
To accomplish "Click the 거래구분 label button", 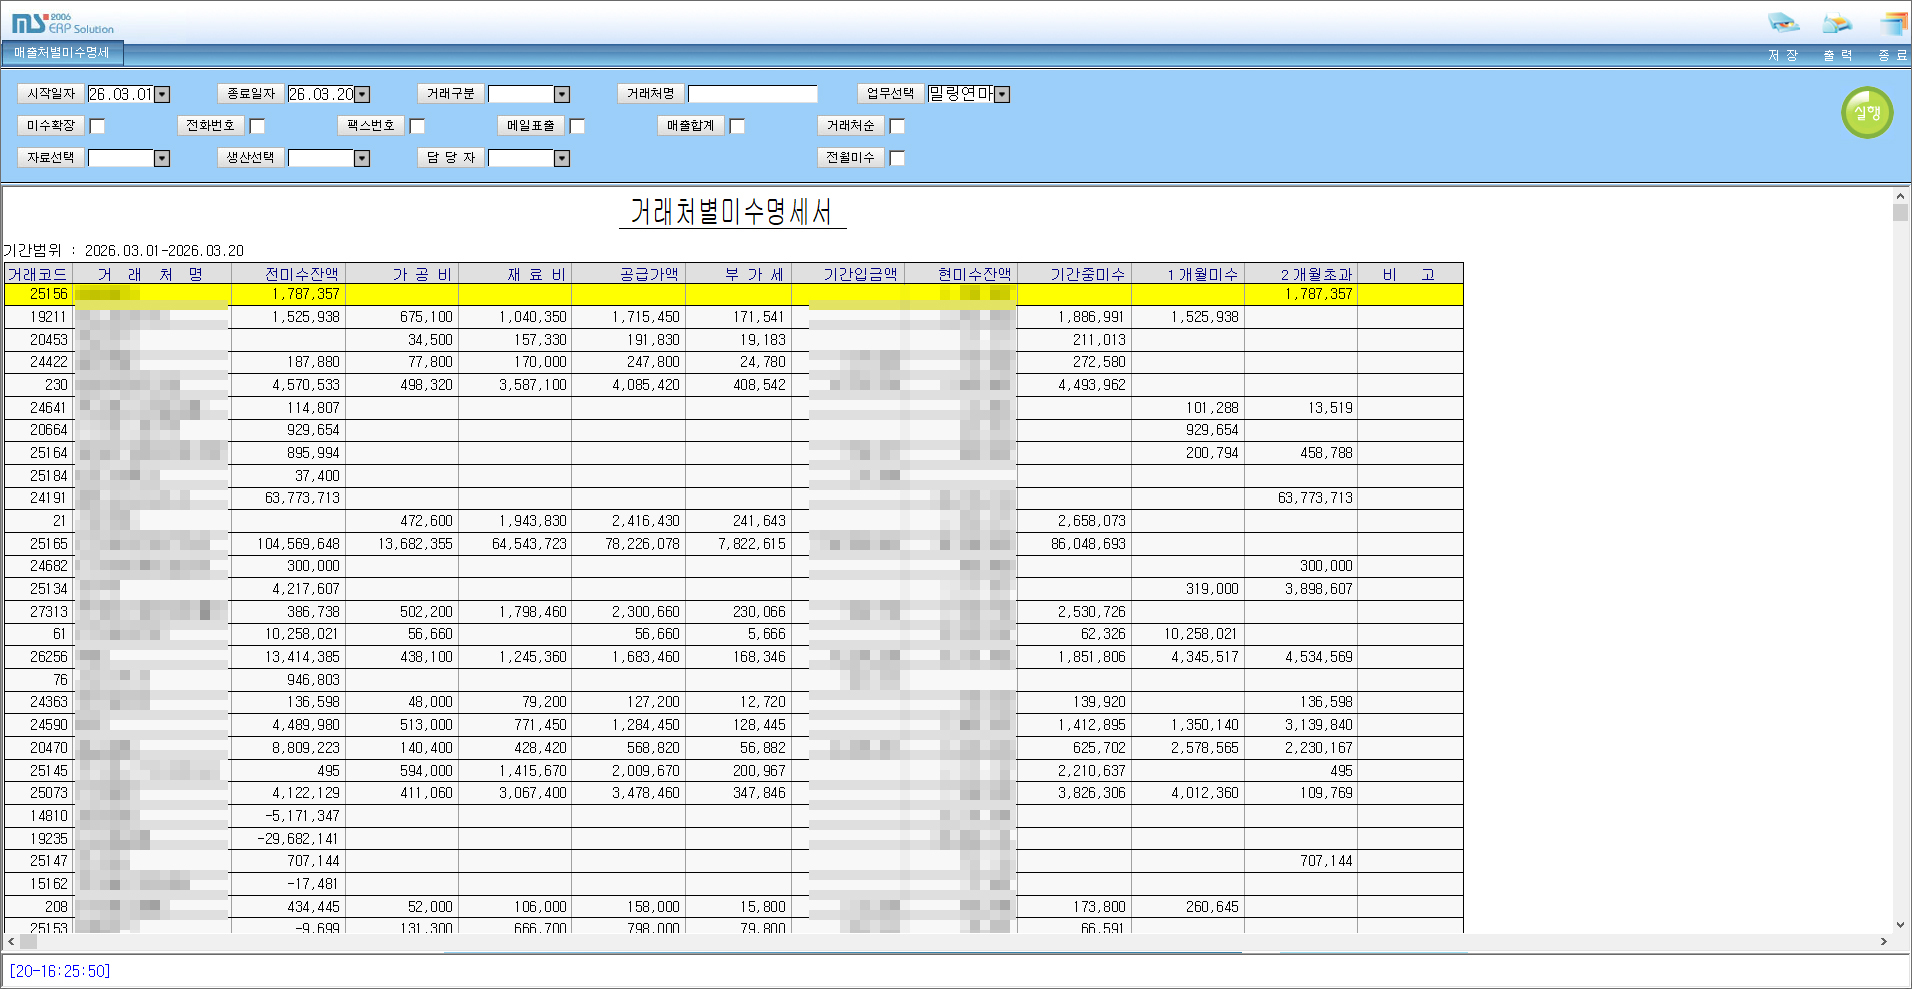I will [451, 94].
